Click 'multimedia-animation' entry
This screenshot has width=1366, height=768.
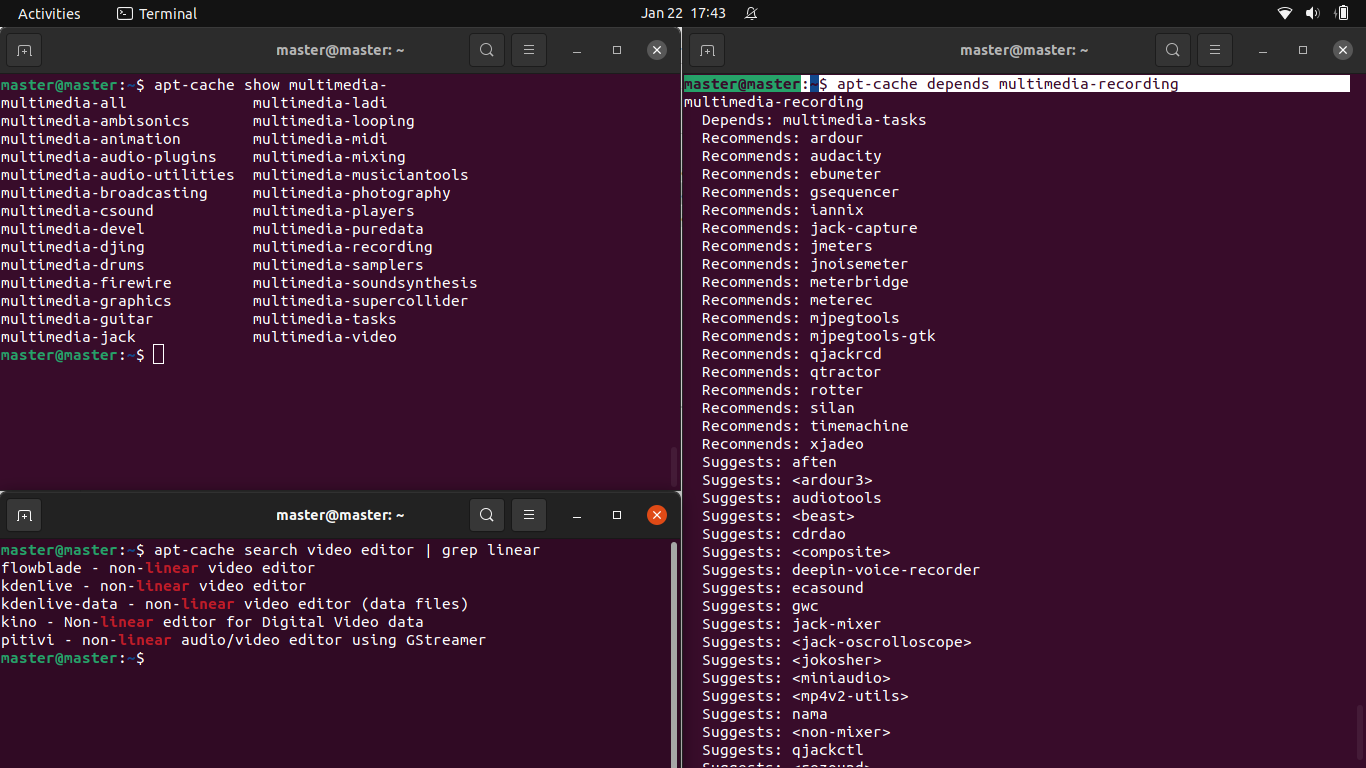point(91,139)
